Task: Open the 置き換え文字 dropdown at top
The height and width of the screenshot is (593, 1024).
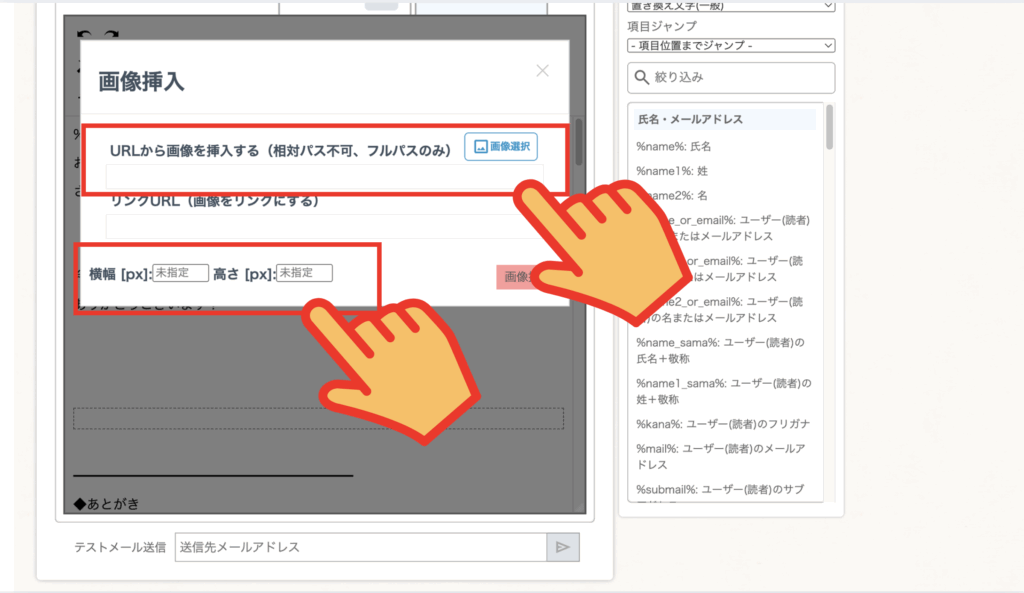Action: pyautogui.click(x=730, y=6)
